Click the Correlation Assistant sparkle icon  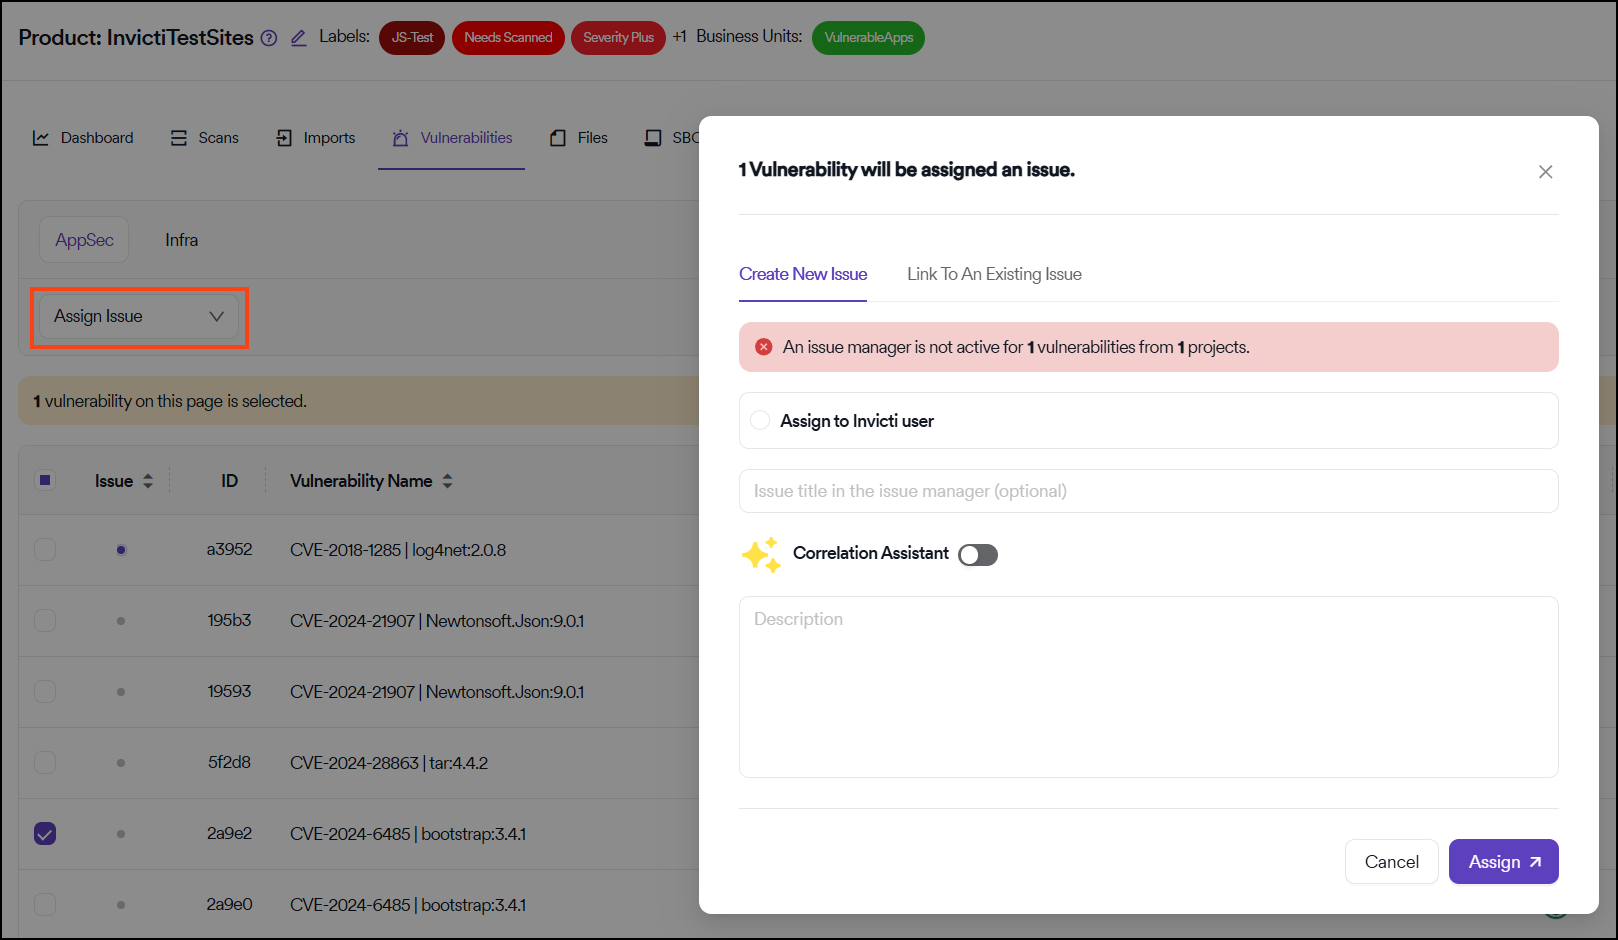761,555
